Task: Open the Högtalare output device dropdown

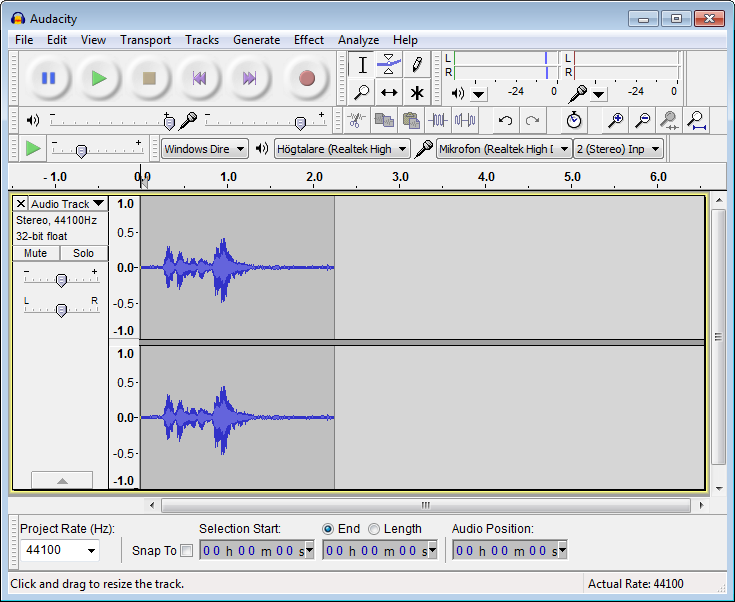Action: (x=342, y=149)
